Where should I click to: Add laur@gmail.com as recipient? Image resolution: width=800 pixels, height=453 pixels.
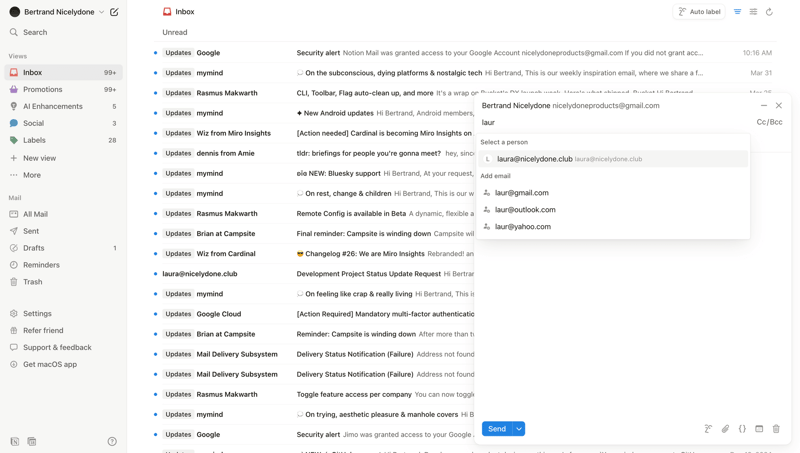pos(613,193)
